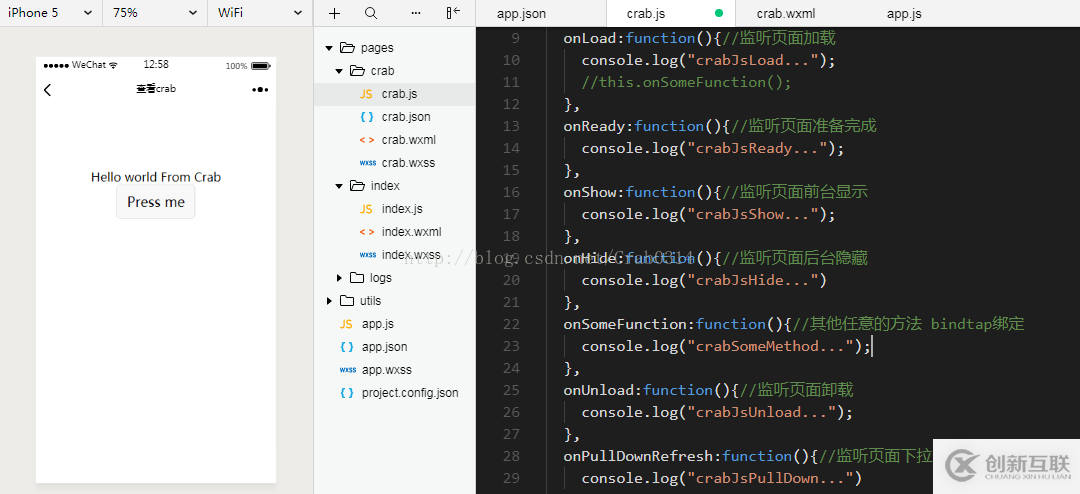Tap the back arrow in the simulator
Screen dimensions: 1080x494
(47, 90)
